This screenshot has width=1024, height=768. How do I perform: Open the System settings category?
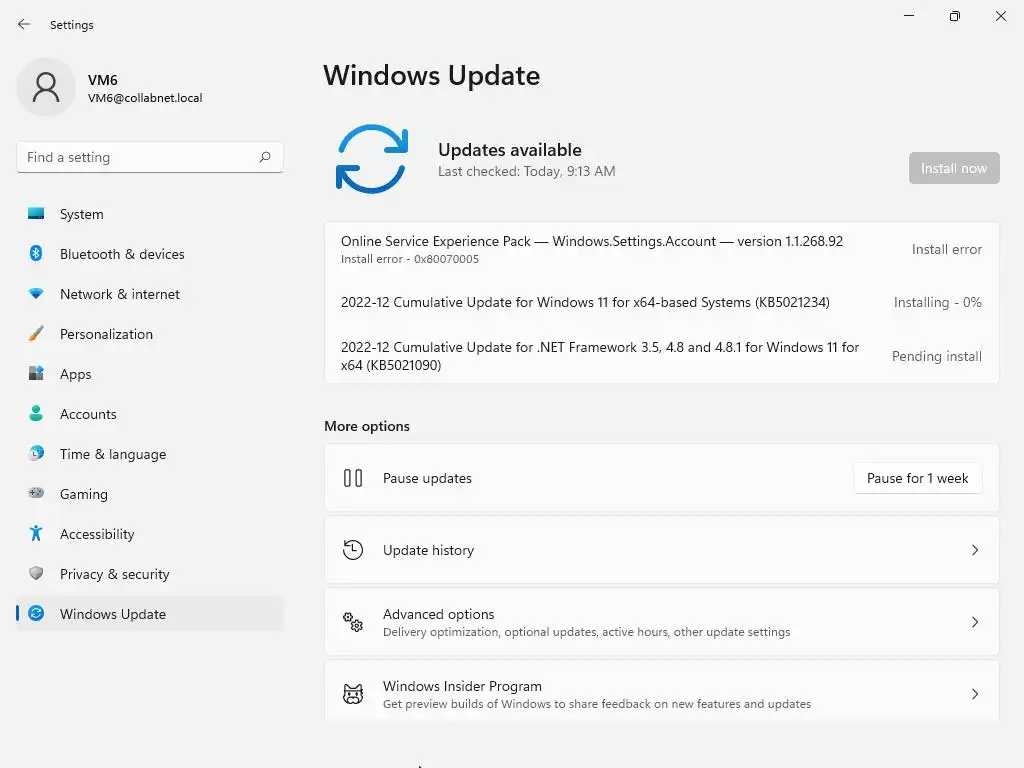(150, 214)
